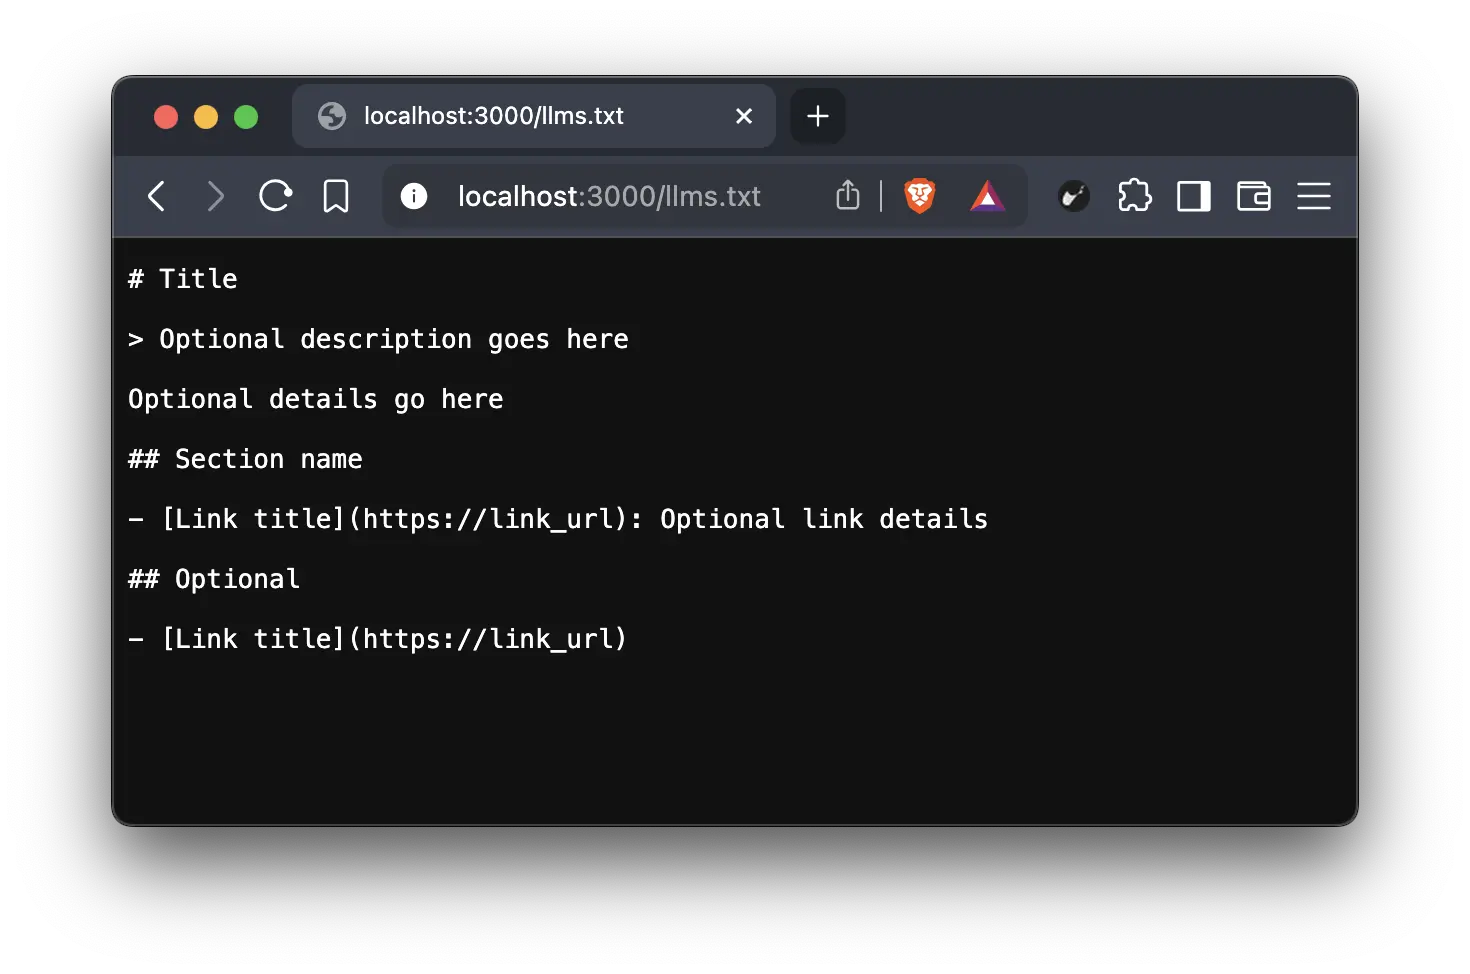Screen dimensions: 1470x974
Task: Click the '## Section name' line
Action: tap(245, 459)
